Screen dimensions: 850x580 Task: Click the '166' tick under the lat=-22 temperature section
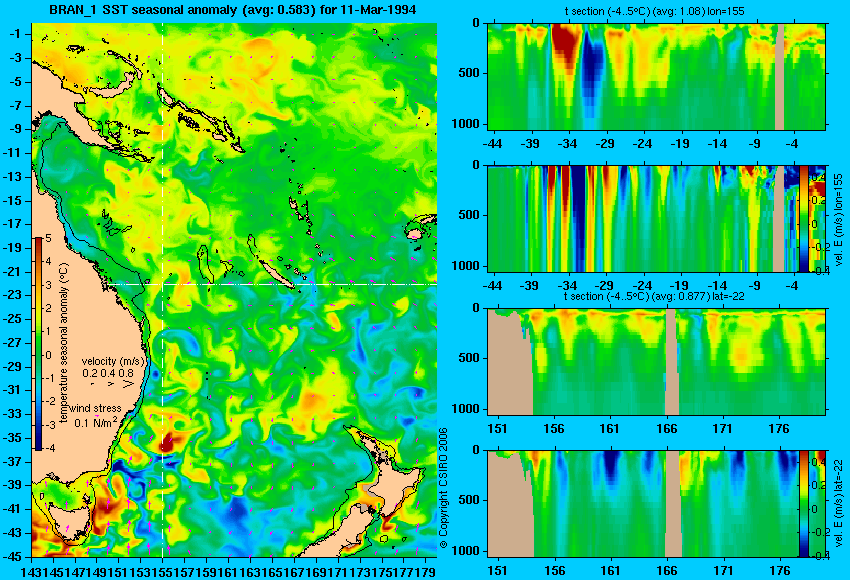(x=666, y=429)
